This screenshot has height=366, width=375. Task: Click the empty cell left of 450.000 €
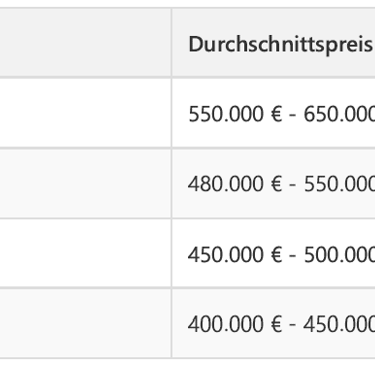(86, 253)
